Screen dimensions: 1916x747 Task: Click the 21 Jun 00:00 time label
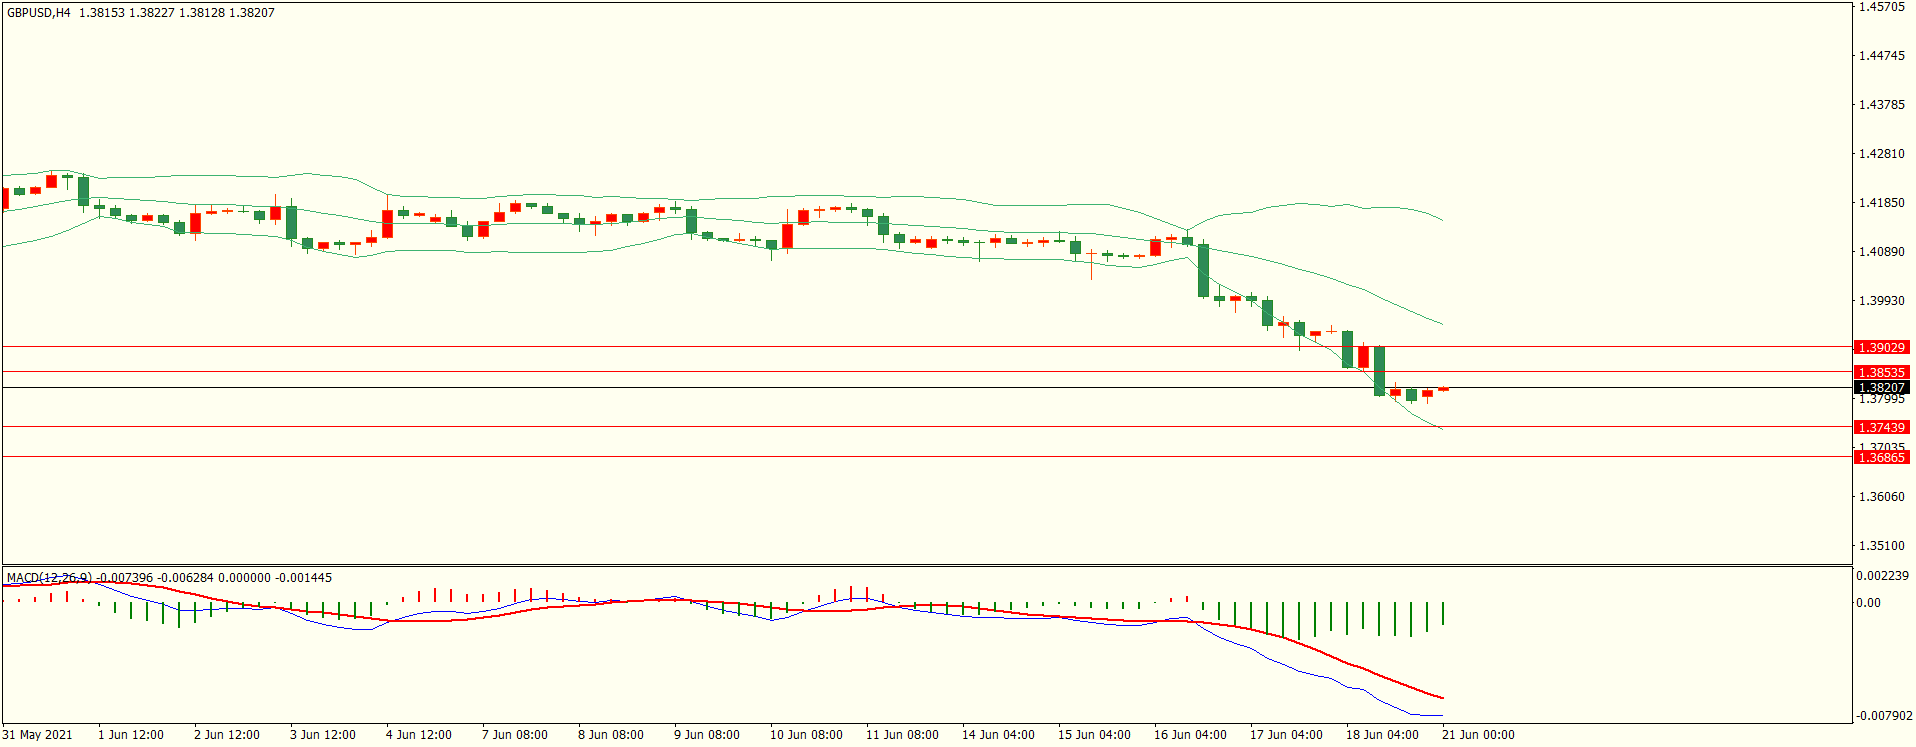[x=1478, y=735]
